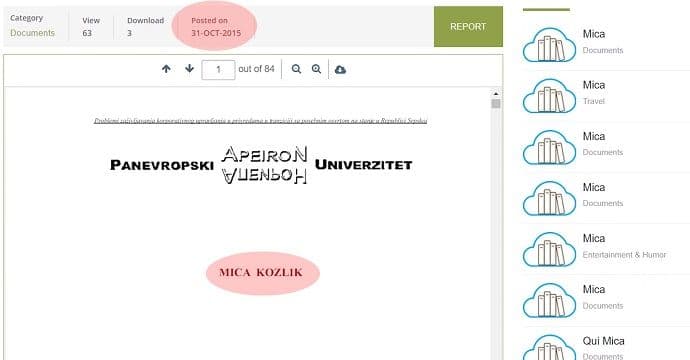The image size is (690, 360).
Task: Open the Qui Mica document link
Action: coord(603,341)
